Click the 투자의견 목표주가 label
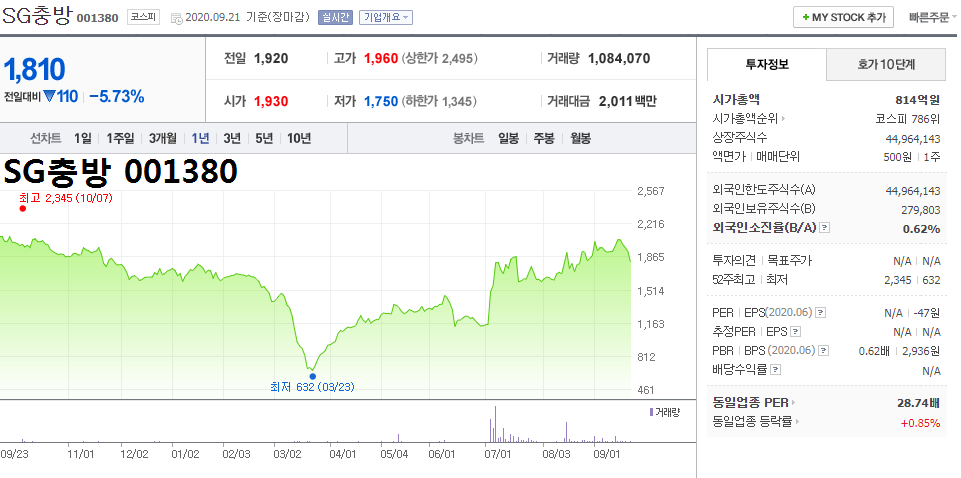 (762, 261)
